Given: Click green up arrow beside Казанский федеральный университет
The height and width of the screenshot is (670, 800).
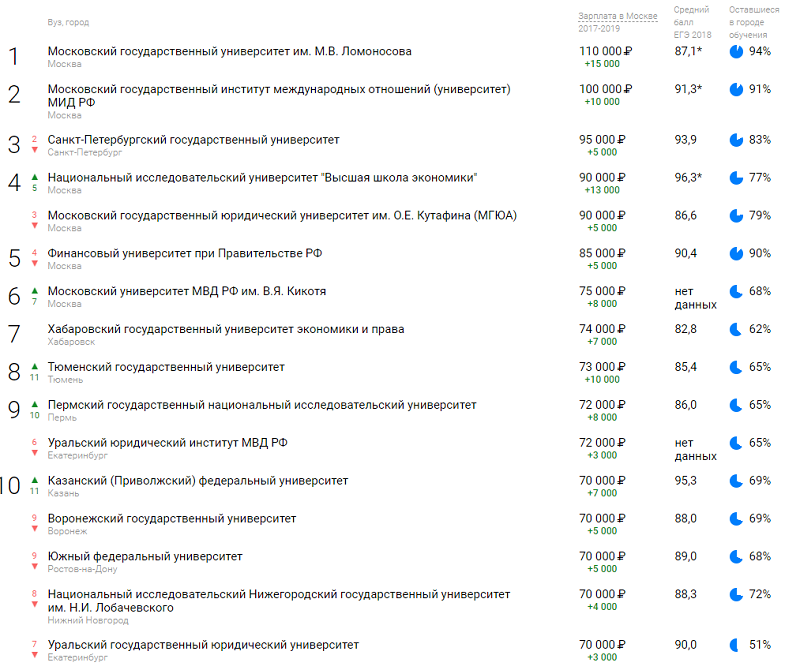Looking at the screenshot, I should click(35, 480).
